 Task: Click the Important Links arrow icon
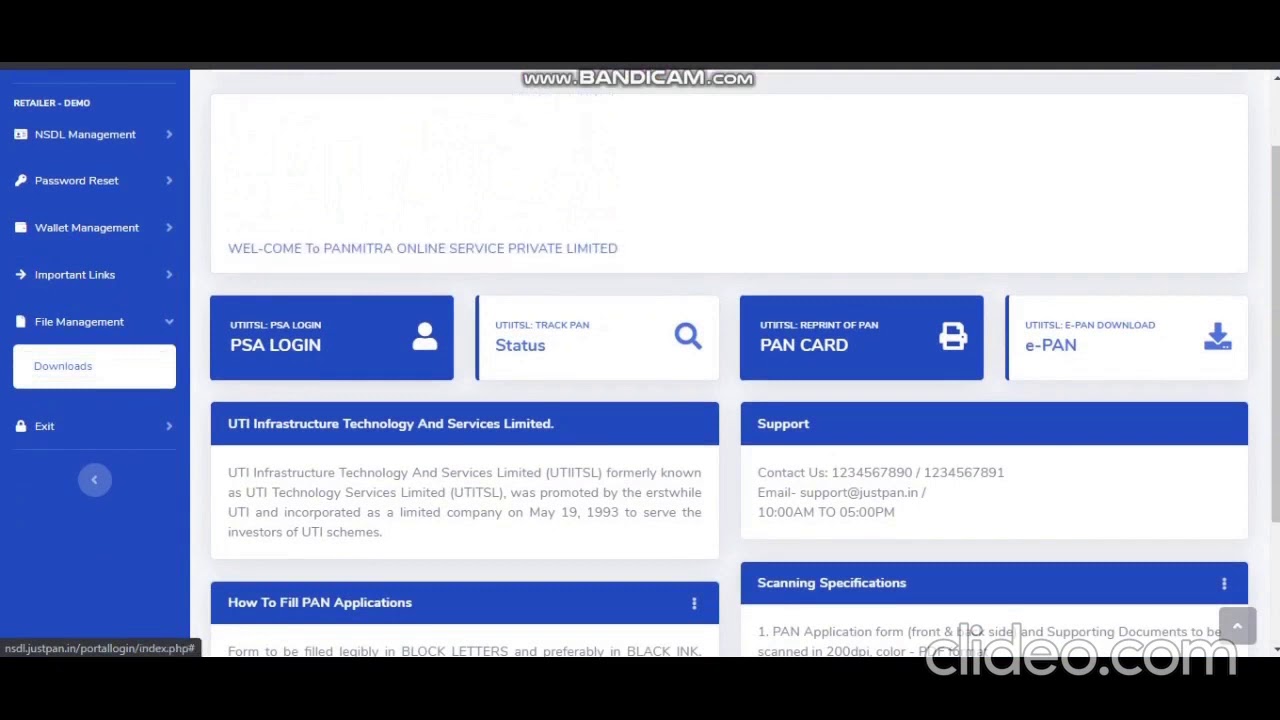click(20, 275)
